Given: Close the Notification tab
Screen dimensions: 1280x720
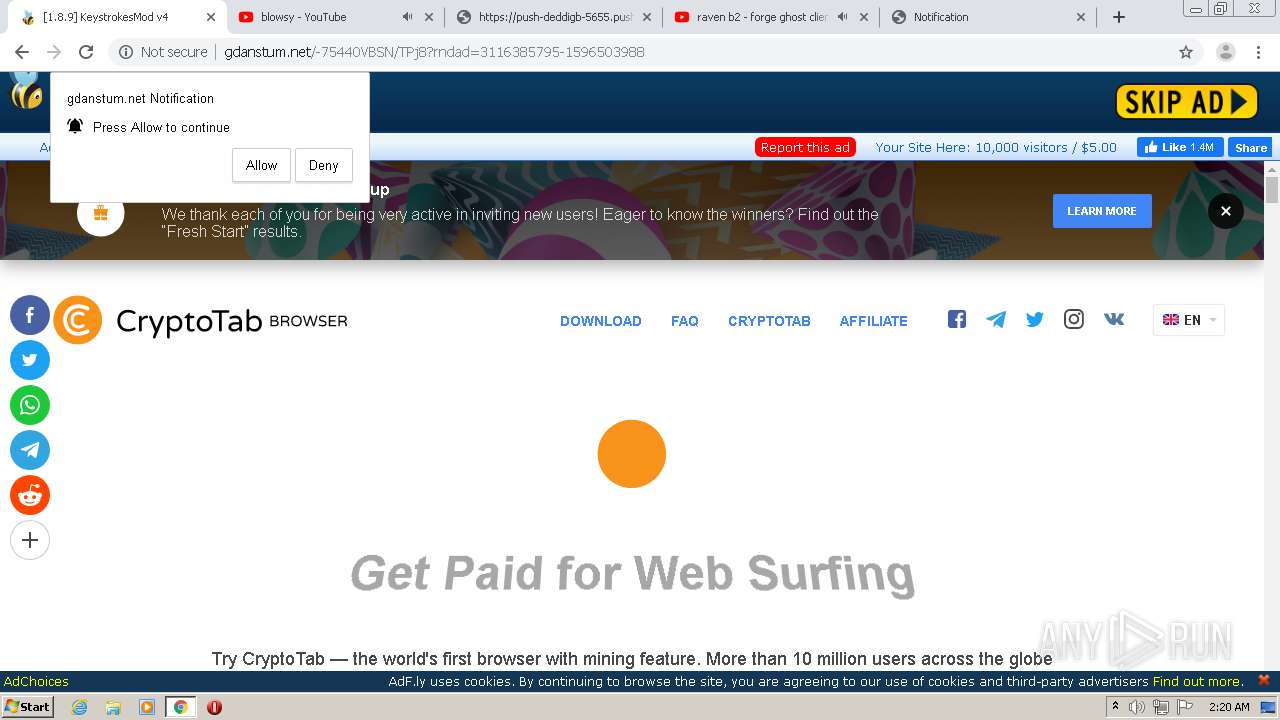Looking at the screenshot, I should coord(1081,17).
